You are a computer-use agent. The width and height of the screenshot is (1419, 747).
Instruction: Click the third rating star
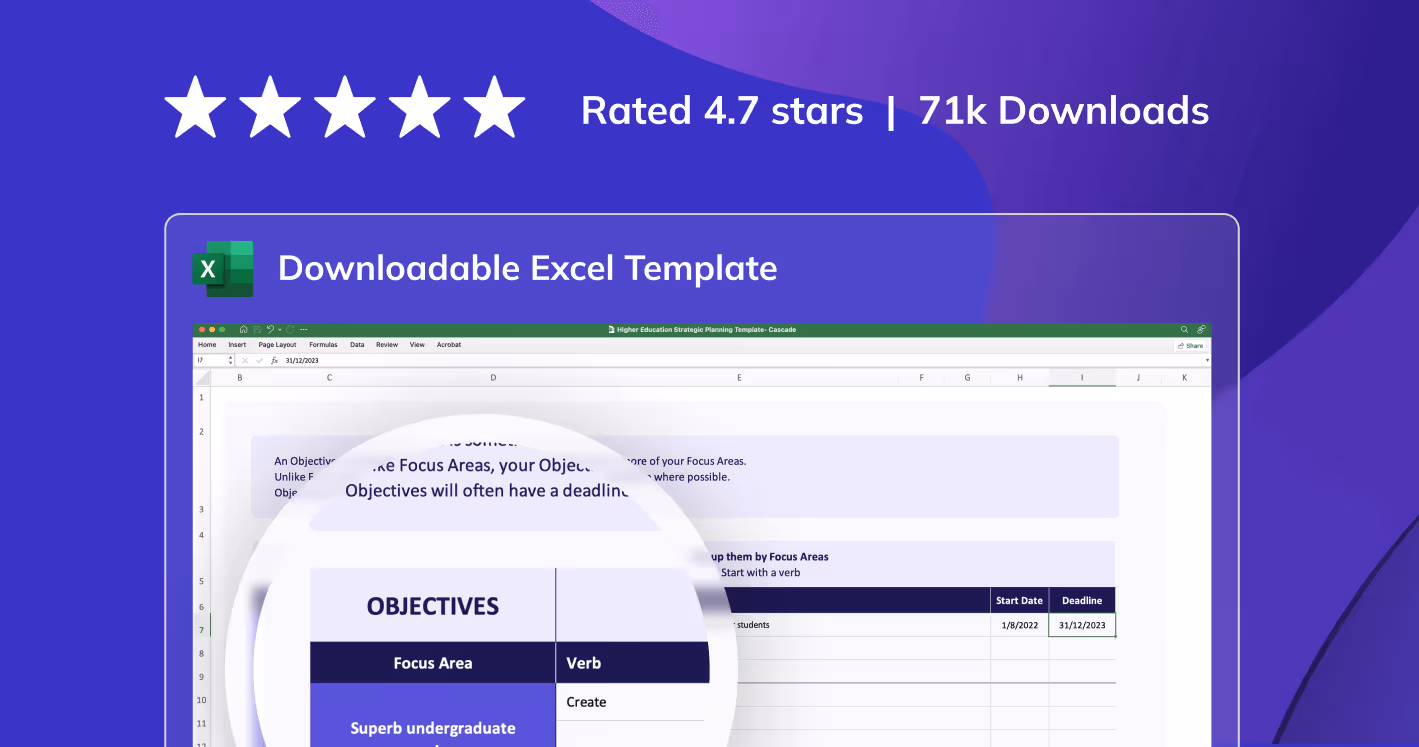pos(345,108)
